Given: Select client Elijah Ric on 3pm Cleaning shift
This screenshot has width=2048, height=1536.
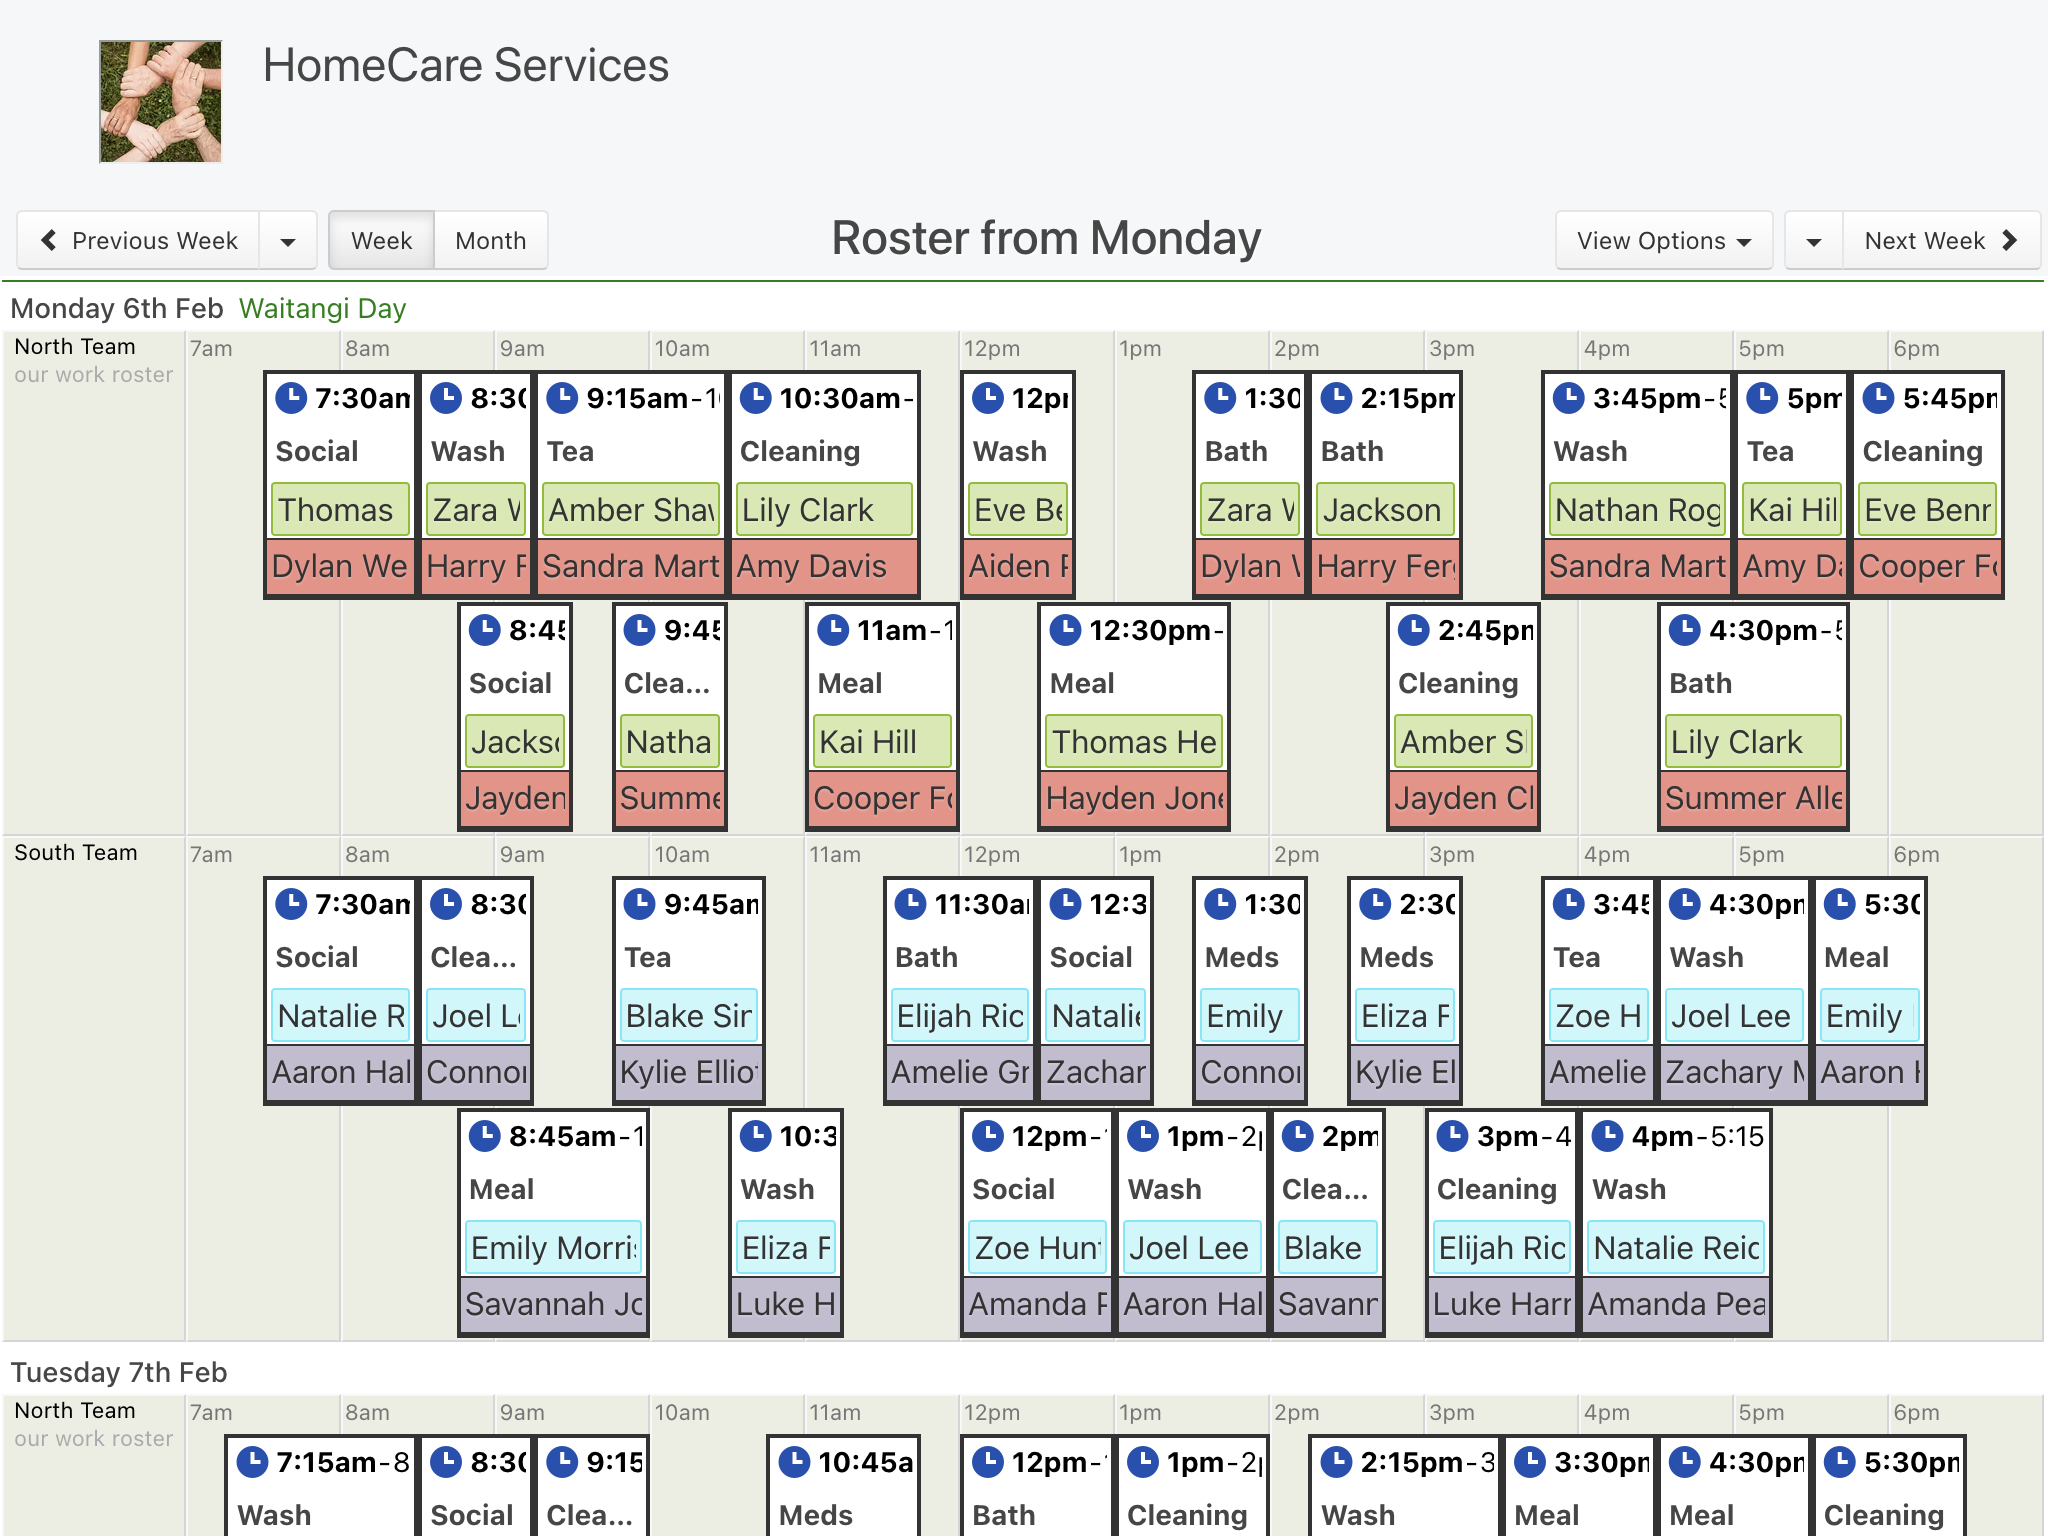Looking at the screenshot, I should pos(1502,1248).
